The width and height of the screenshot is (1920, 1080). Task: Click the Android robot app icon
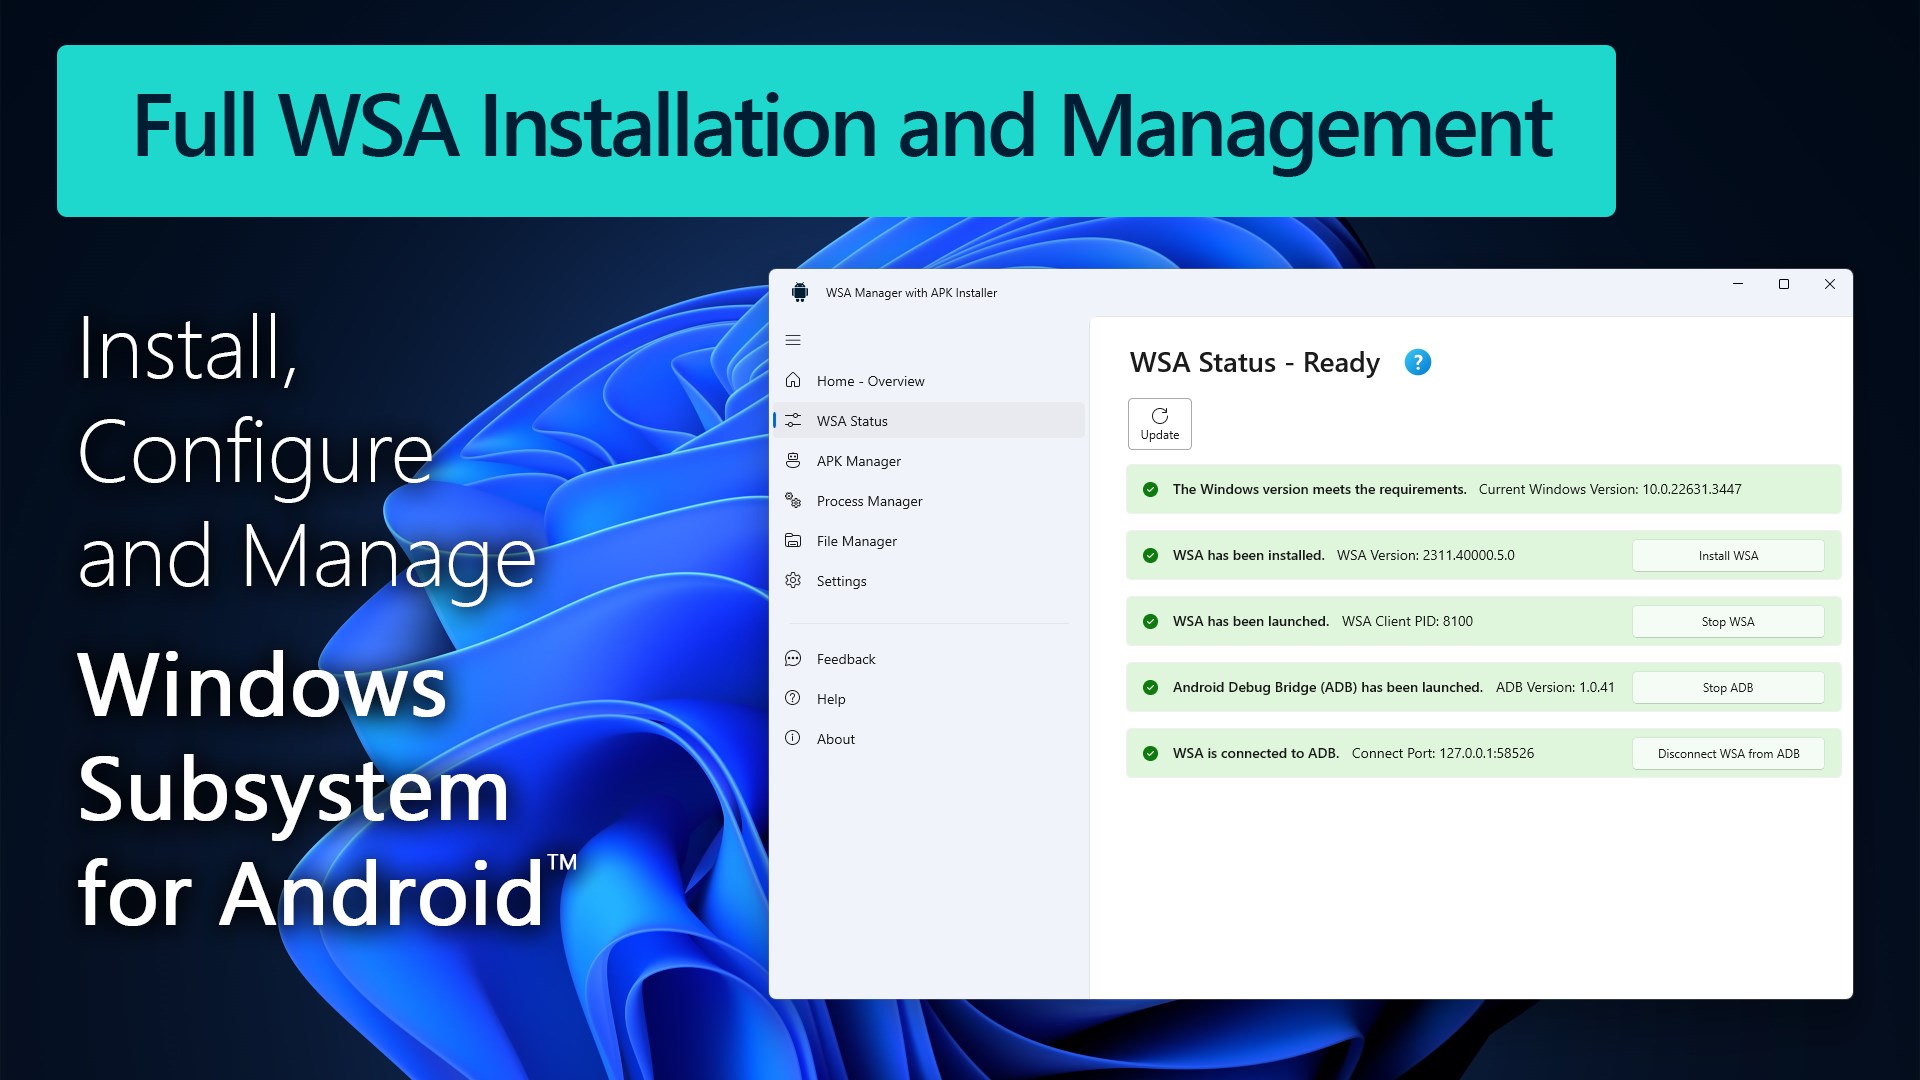coord(799,292)
